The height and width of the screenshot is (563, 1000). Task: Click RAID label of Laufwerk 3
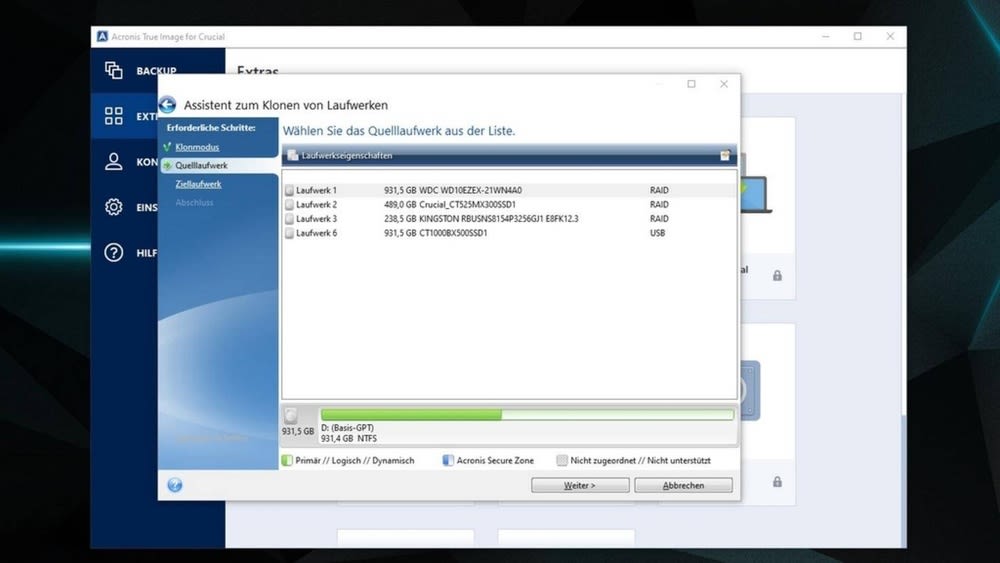pos(659,219)
